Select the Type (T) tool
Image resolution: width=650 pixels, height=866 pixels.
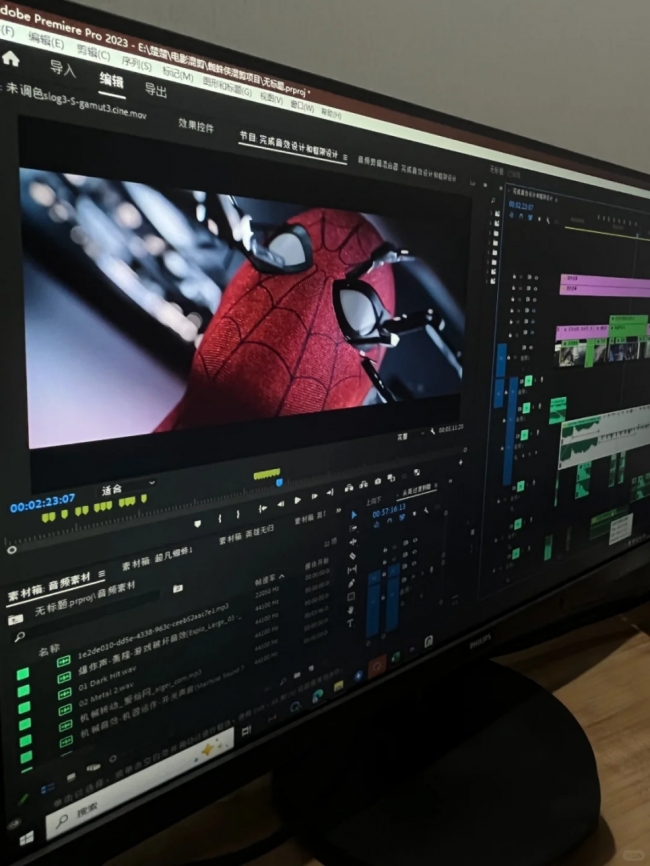pyautogui.click(x=351, y=623)
